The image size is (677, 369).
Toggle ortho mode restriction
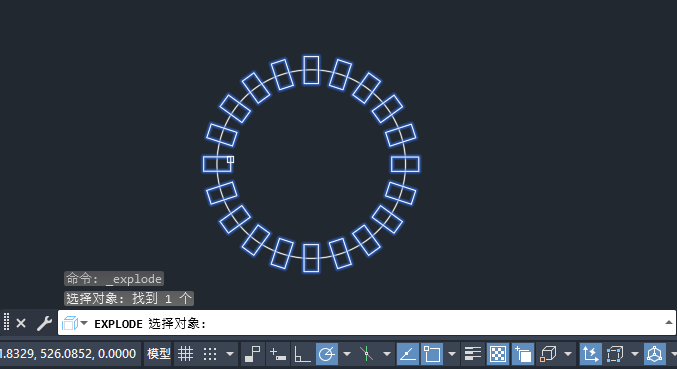302,354
